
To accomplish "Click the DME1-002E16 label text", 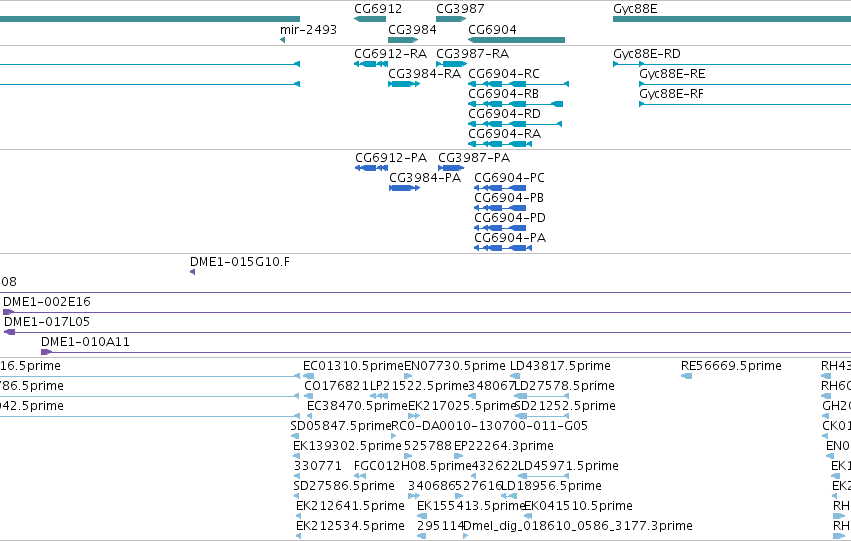I will [x=47, y=302].
